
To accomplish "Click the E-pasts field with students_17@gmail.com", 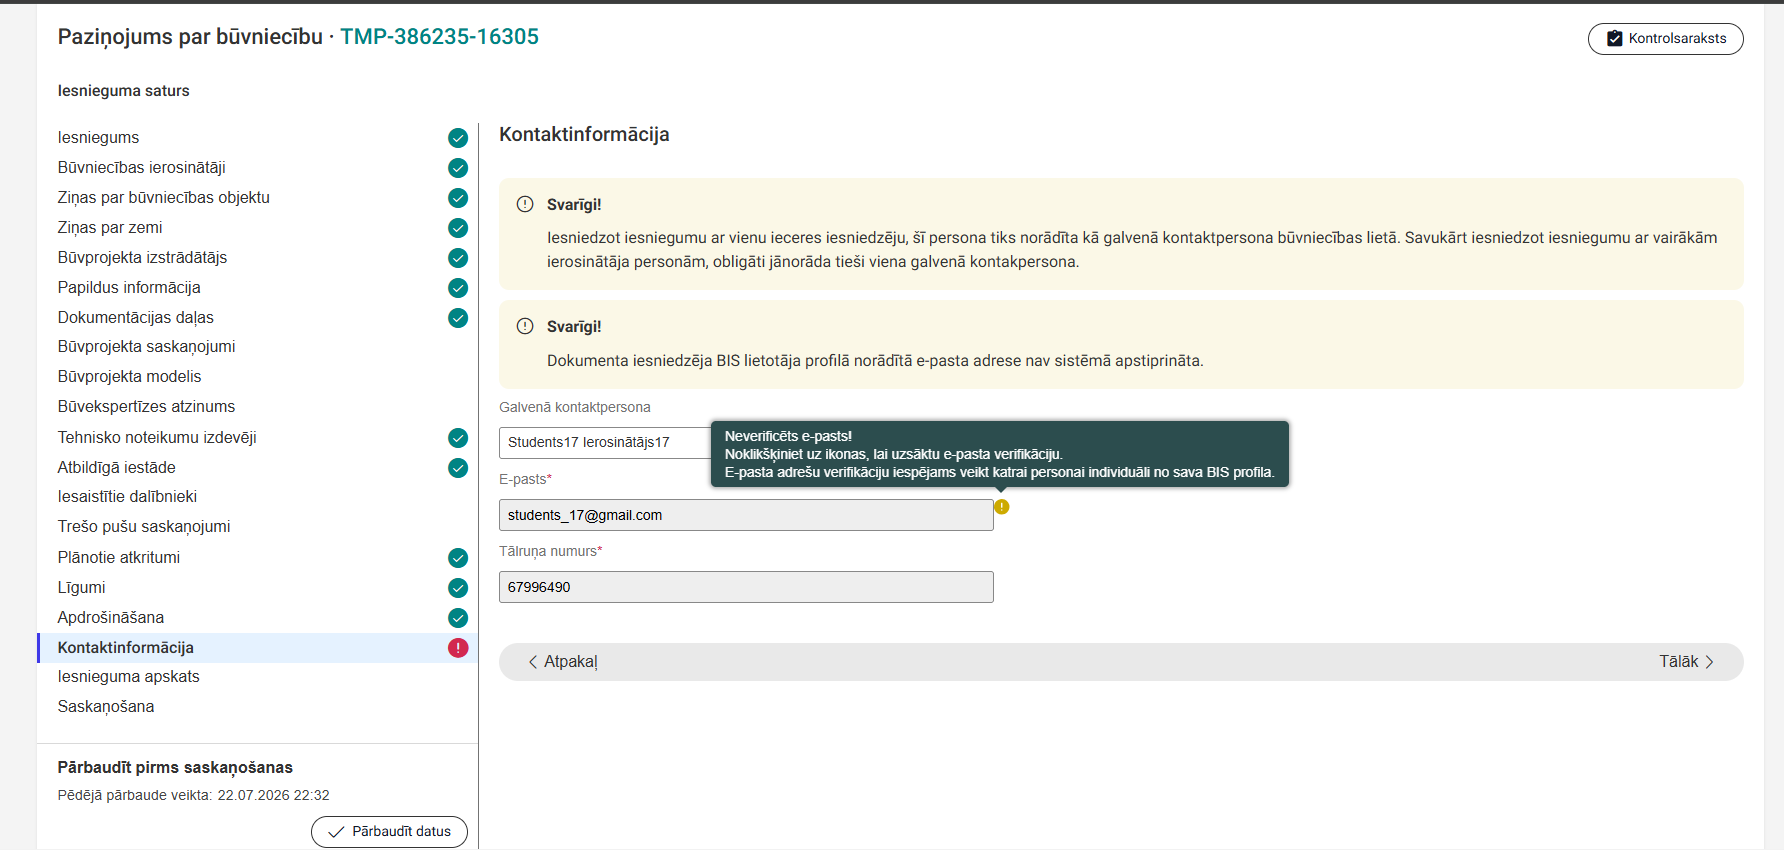I will [x=746, y=515].
